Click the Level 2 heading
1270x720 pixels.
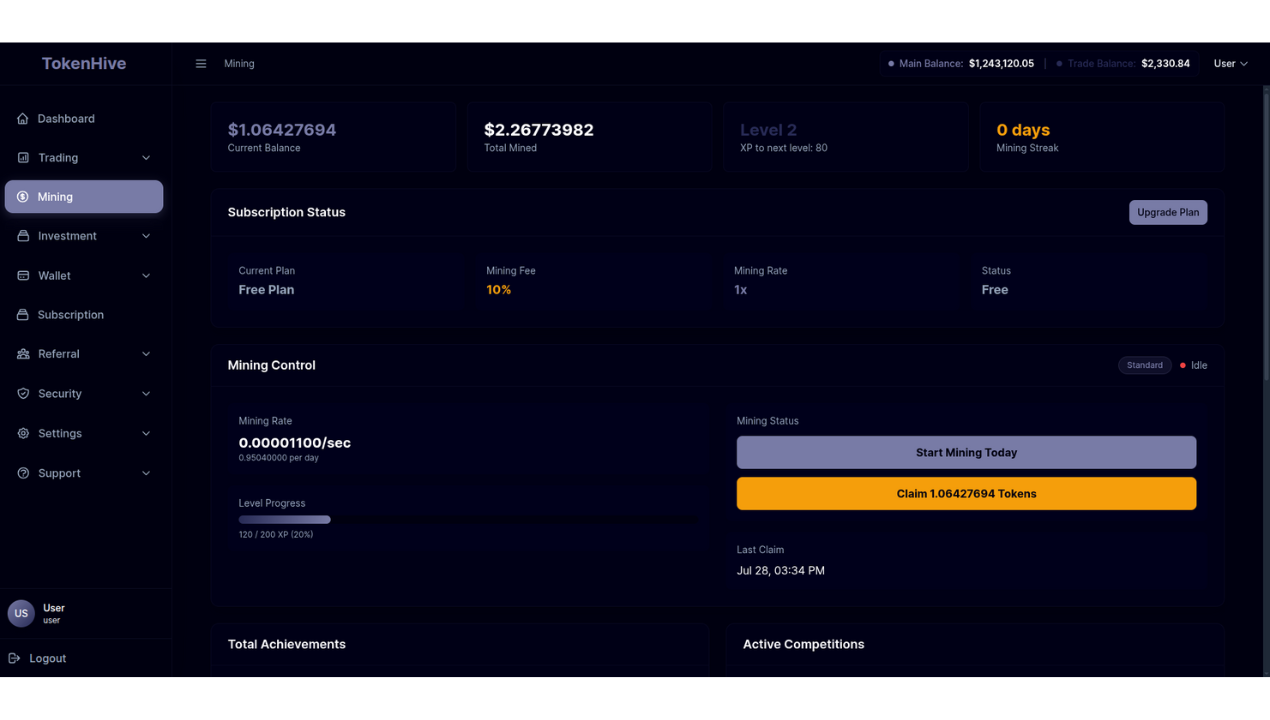pyautogui.click(x=768, y=130)
